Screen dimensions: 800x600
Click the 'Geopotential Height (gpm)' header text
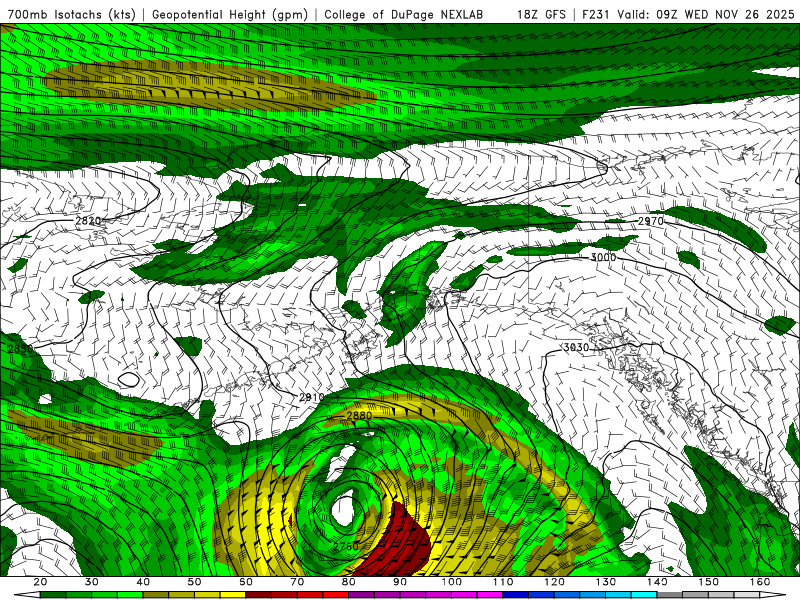pos(230,14)
